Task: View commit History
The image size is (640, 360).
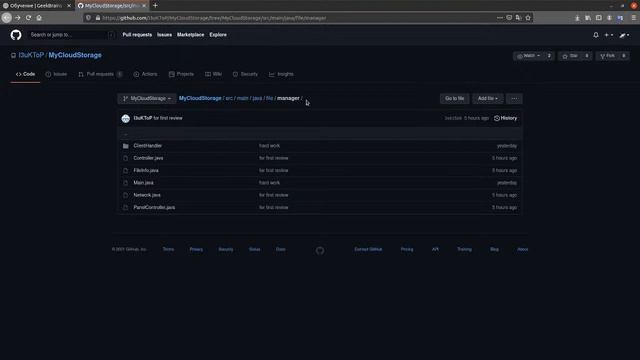Action: coord(505,118)
